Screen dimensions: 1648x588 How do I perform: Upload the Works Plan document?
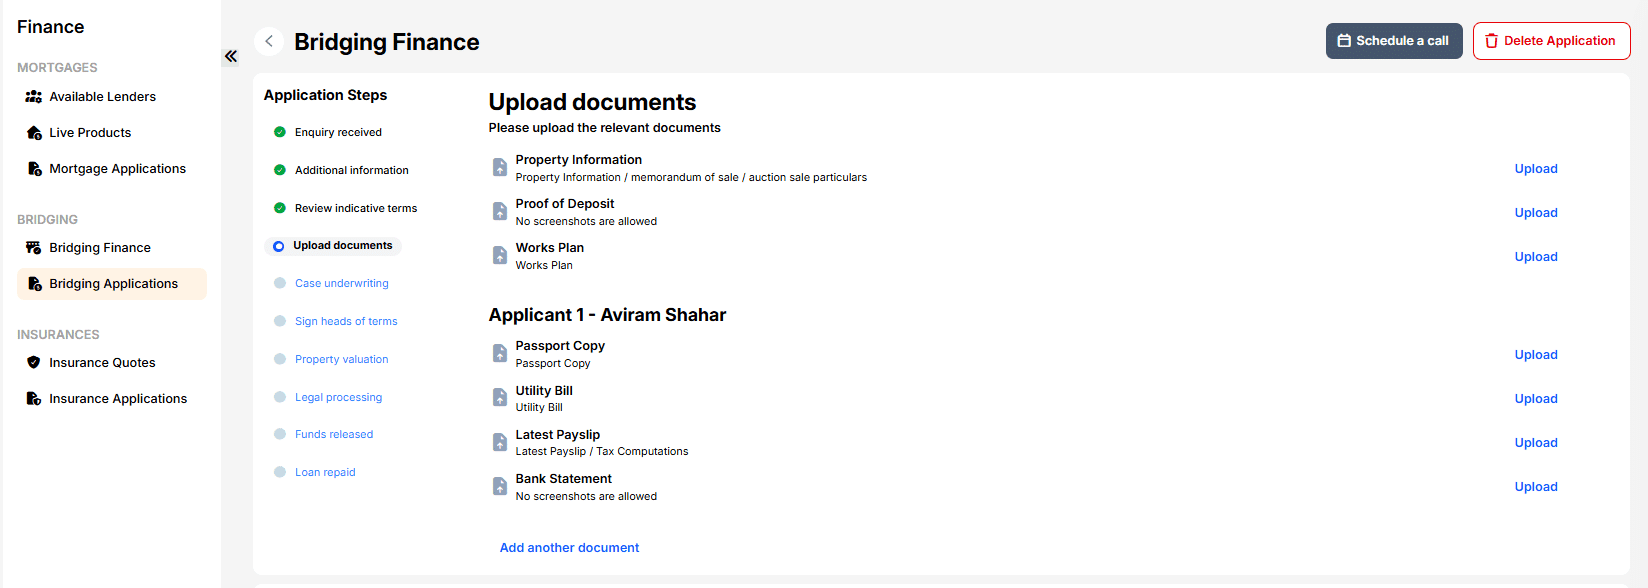click(1536, 257)
